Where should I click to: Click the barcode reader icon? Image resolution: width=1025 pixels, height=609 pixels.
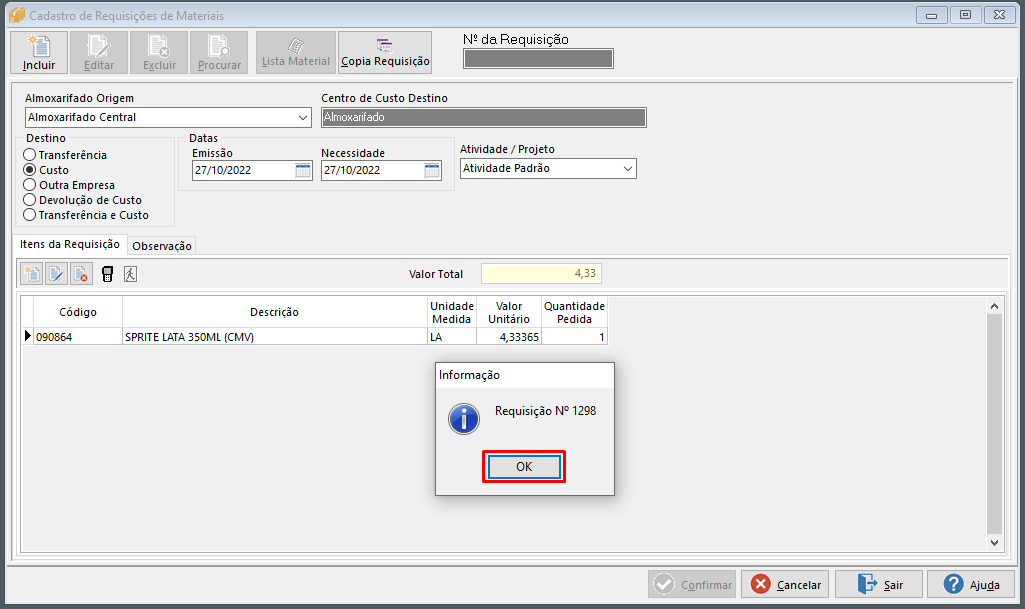(108, 274)
